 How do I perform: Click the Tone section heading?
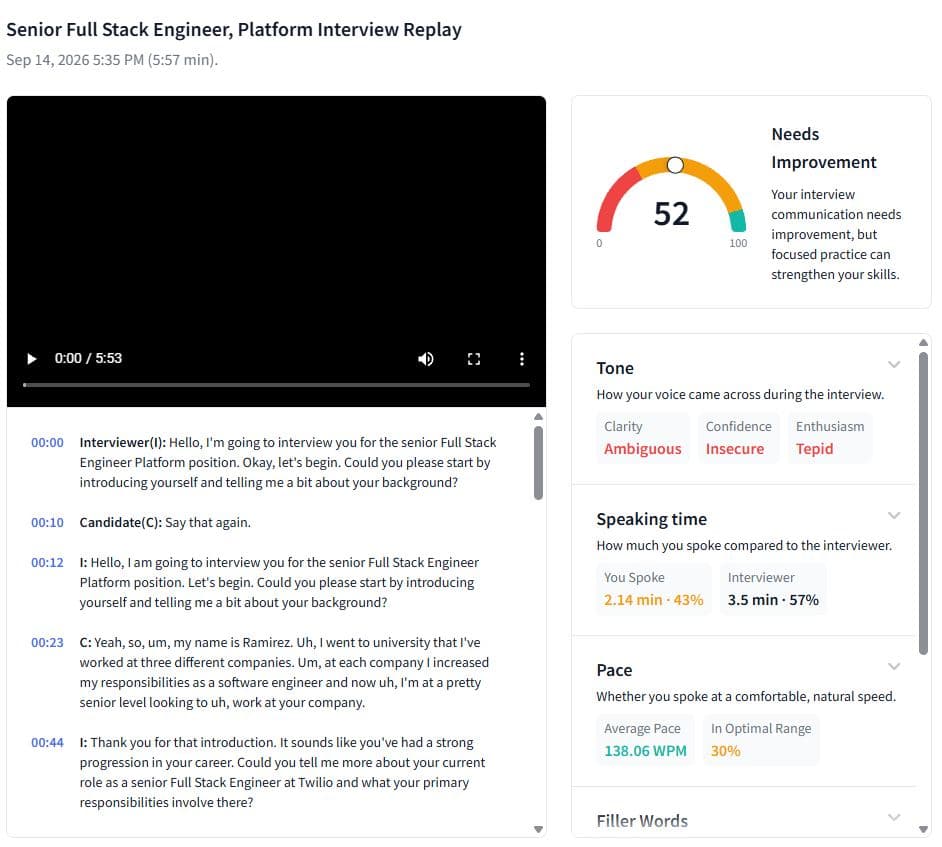[x=615, y=368]
